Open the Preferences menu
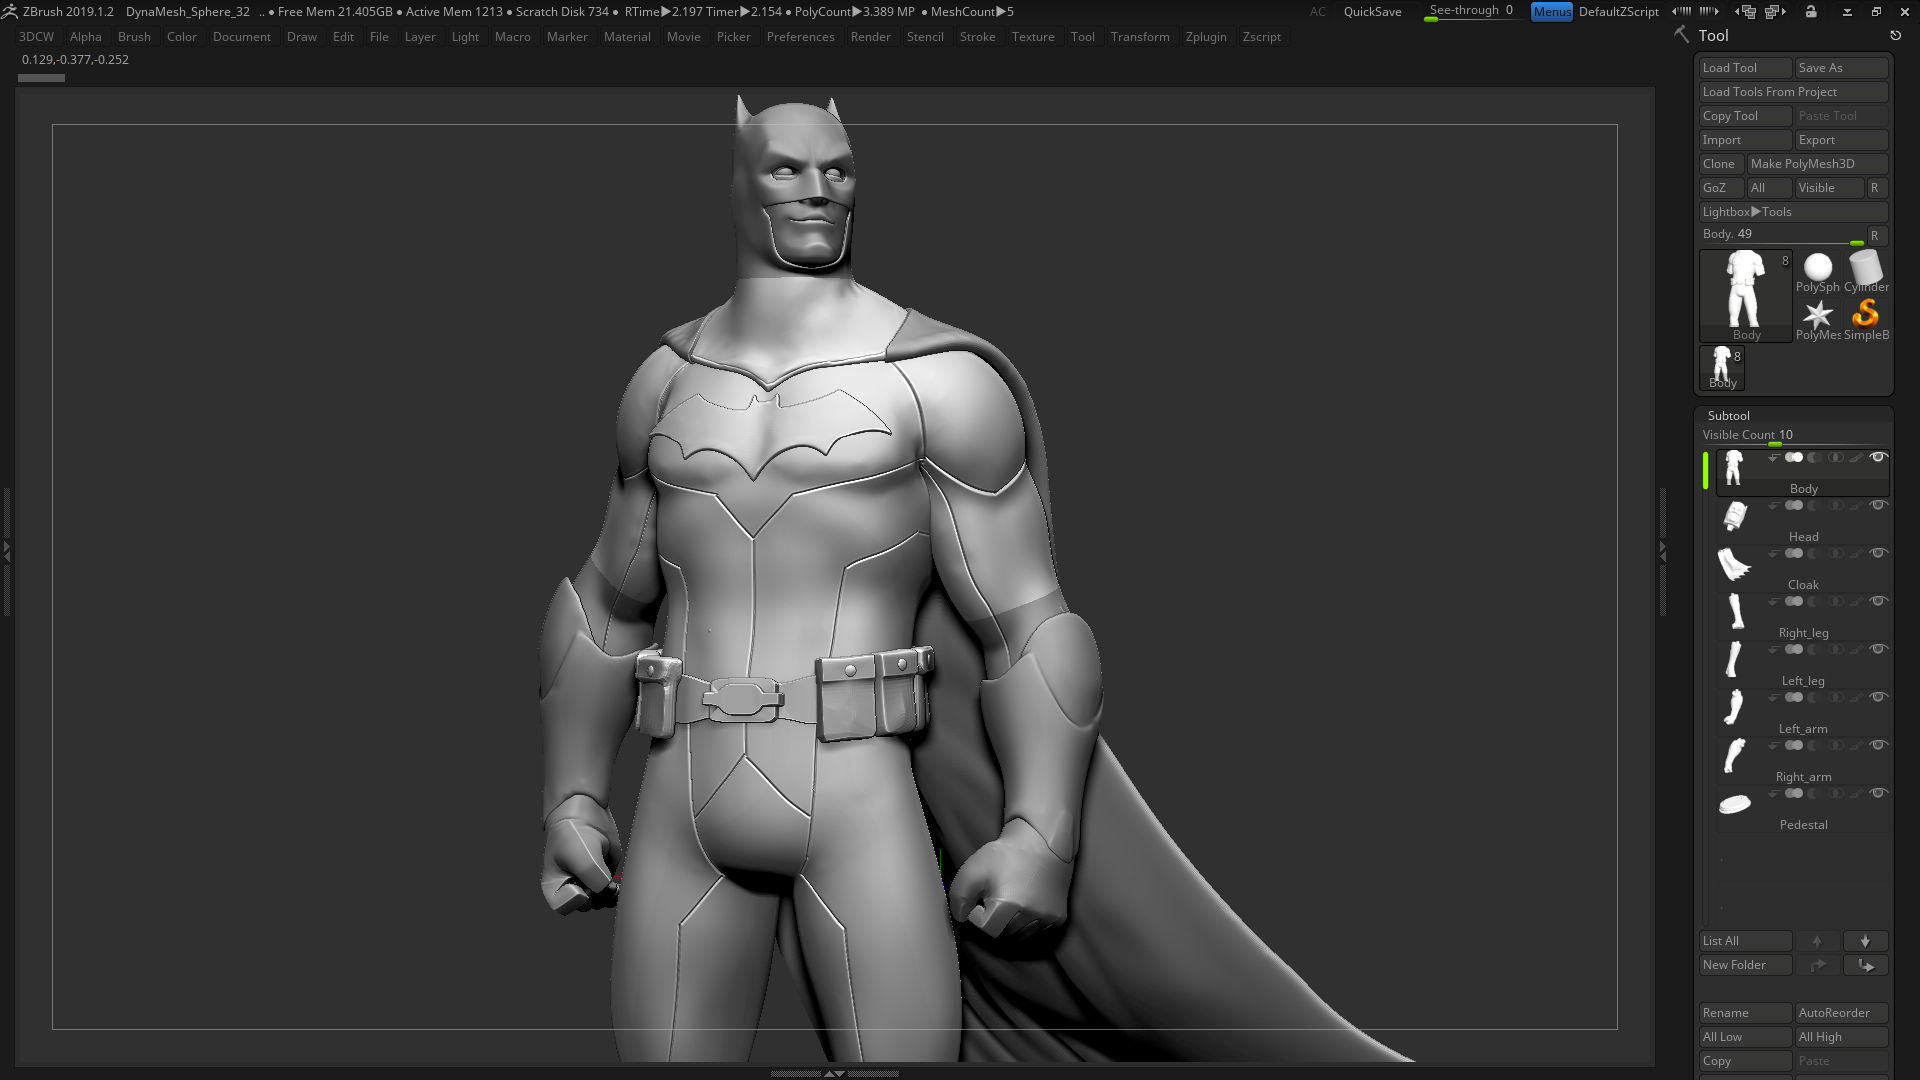Screen dimensions: 1920x1080 [800, 37]
